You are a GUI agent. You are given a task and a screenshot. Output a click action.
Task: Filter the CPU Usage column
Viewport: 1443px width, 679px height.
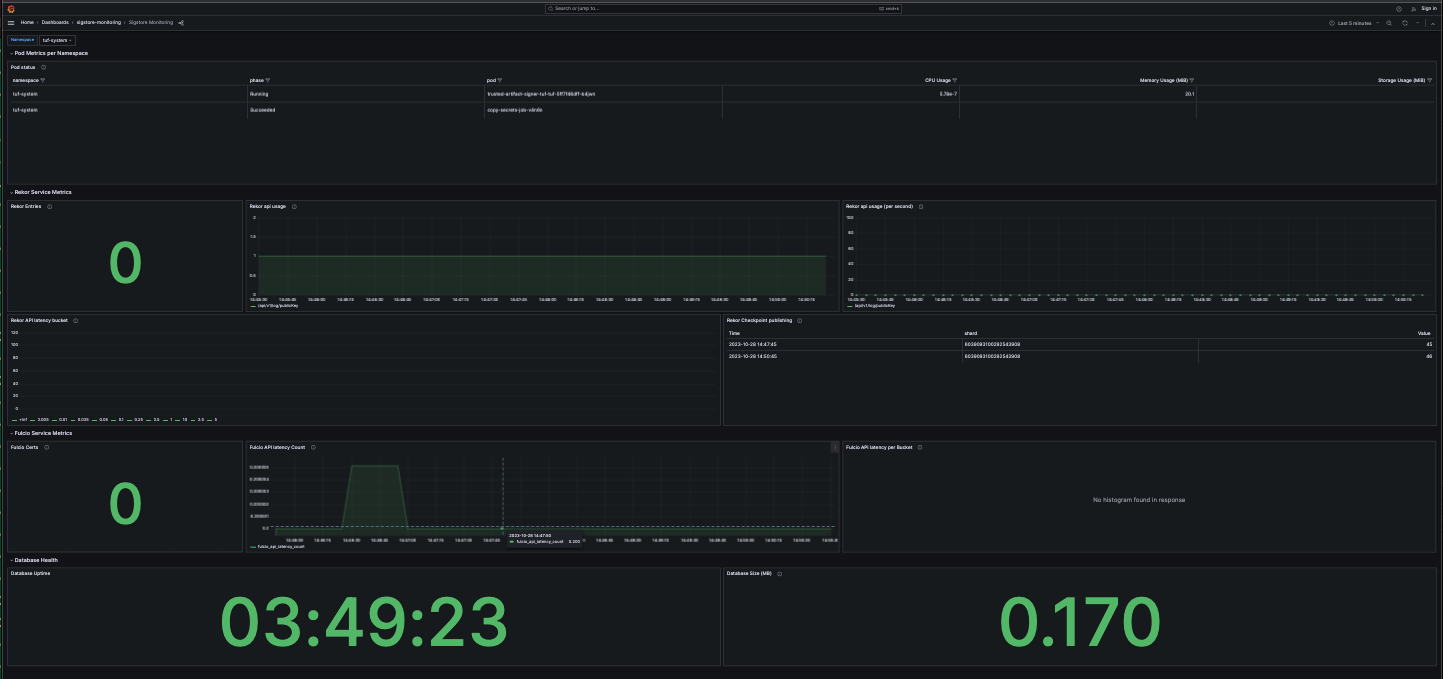(x=954, y=80)
